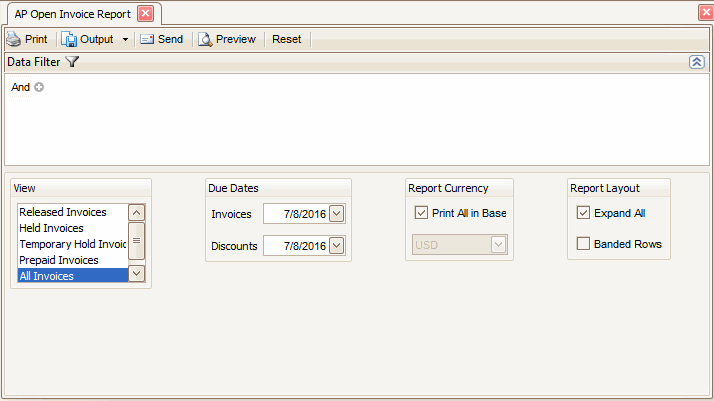
Task: Uncheck Print All in Base
Action: [421, 213]
